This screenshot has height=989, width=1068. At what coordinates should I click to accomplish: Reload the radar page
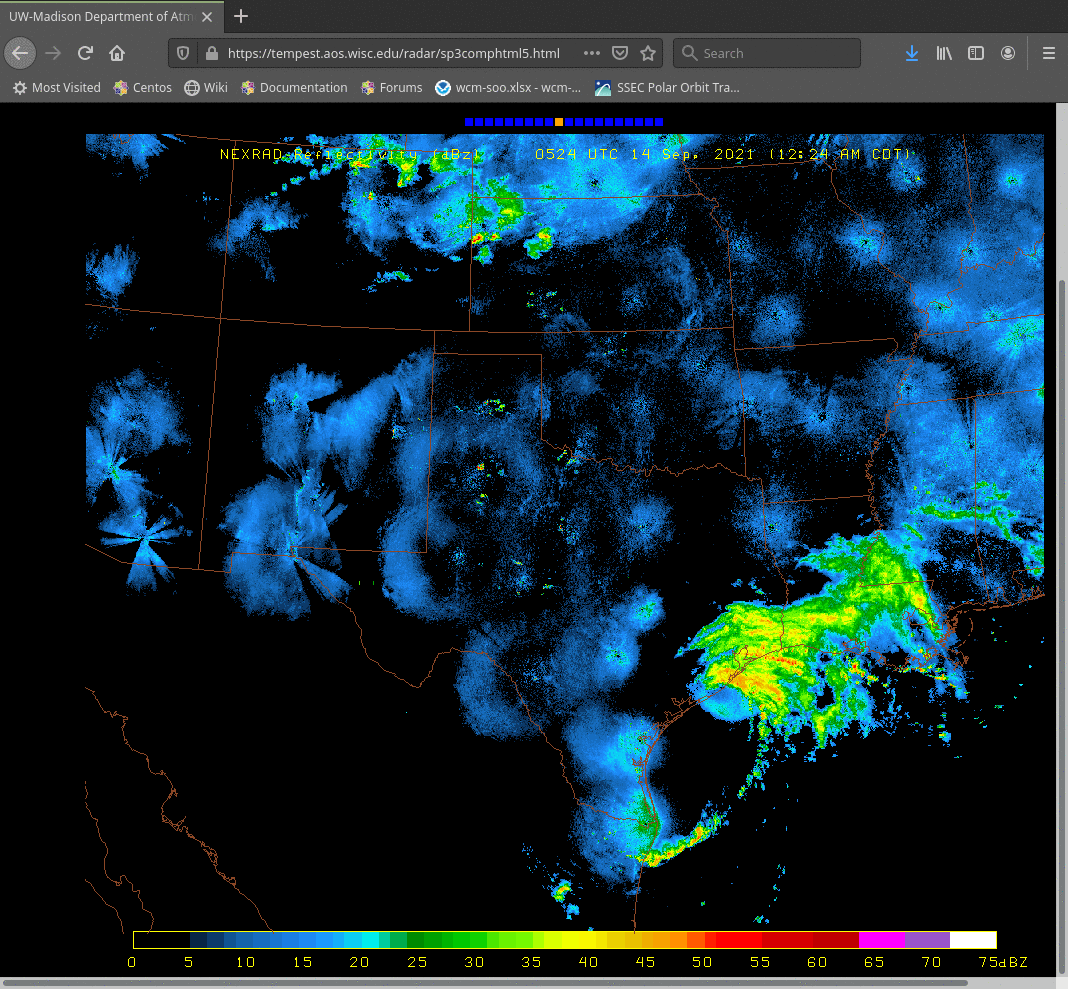click(85, 53)
